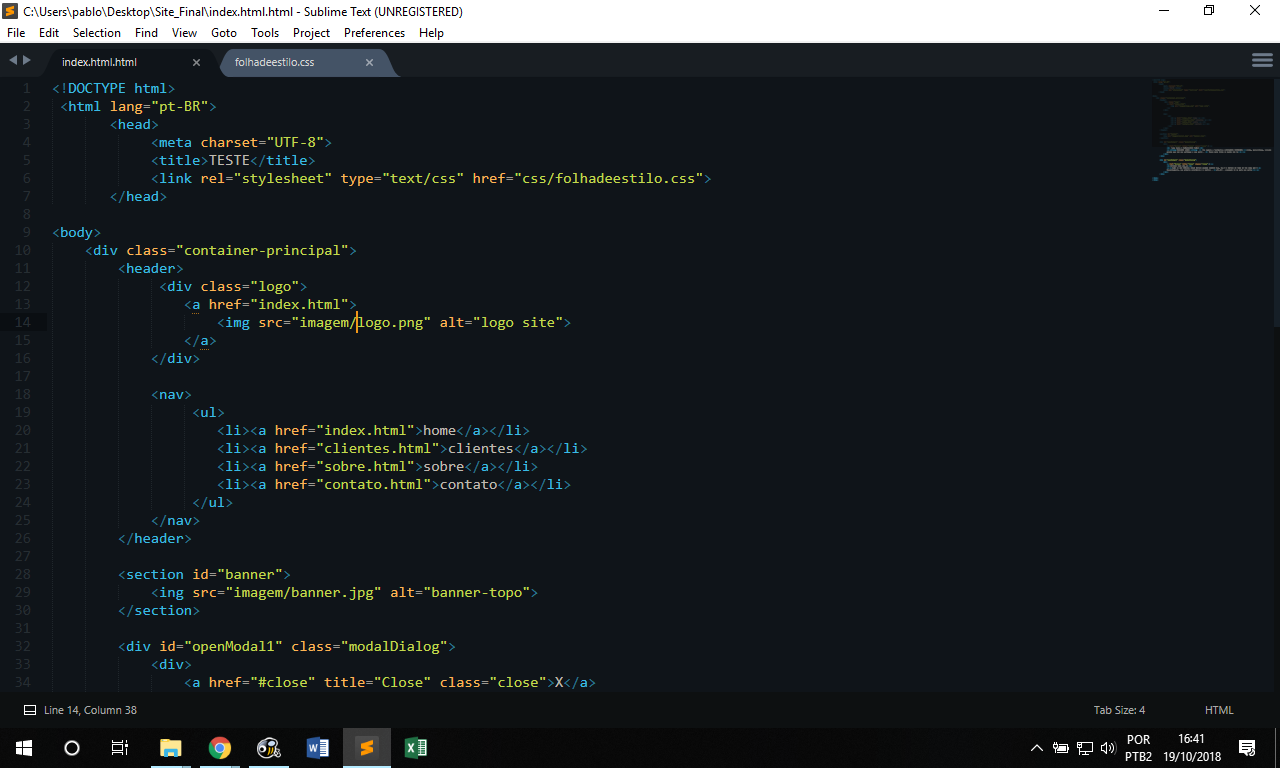Open the Preferences menu
The image size is (1280, 768).
[374, 33]
